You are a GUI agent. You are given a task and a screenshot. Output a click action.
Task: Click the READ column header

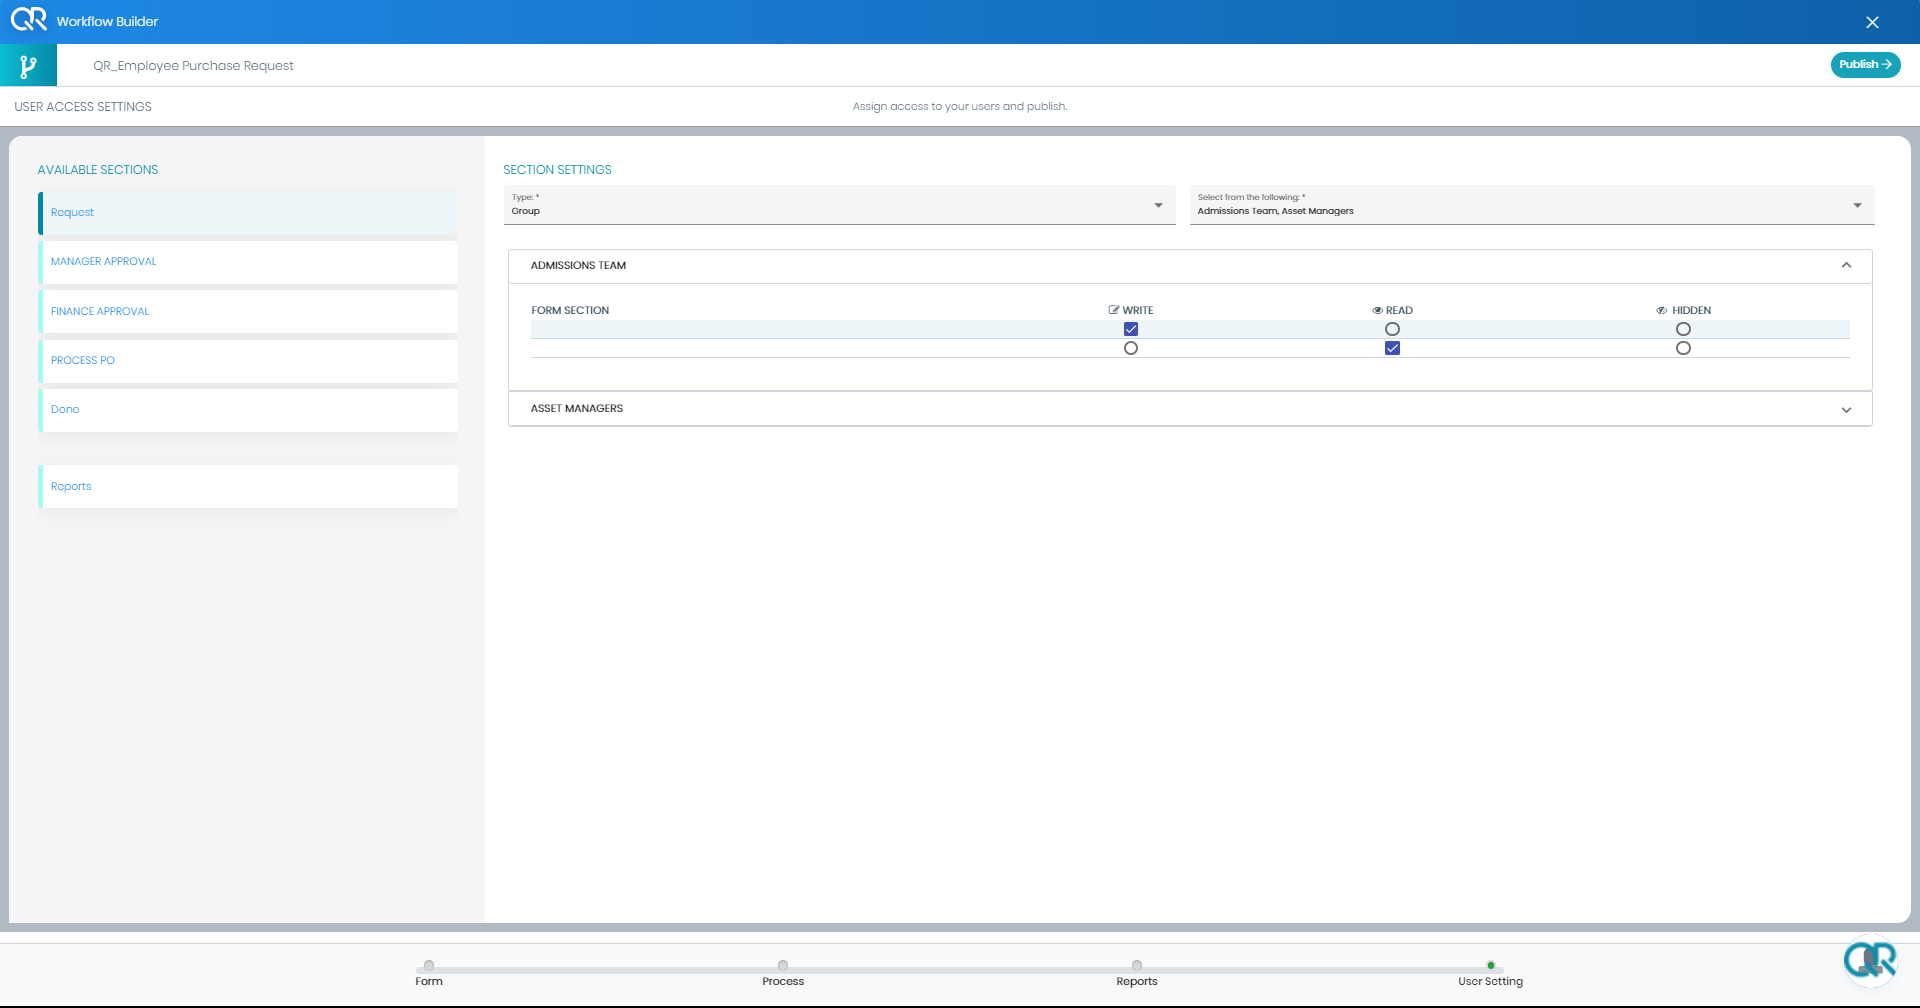[x=1392, y=310]
